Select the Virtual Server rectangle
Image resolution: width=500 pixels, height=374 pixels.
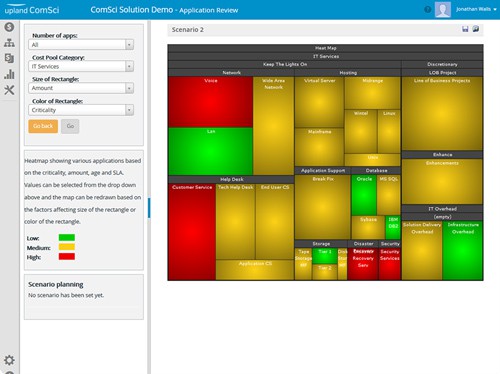(x=319, y=102)
